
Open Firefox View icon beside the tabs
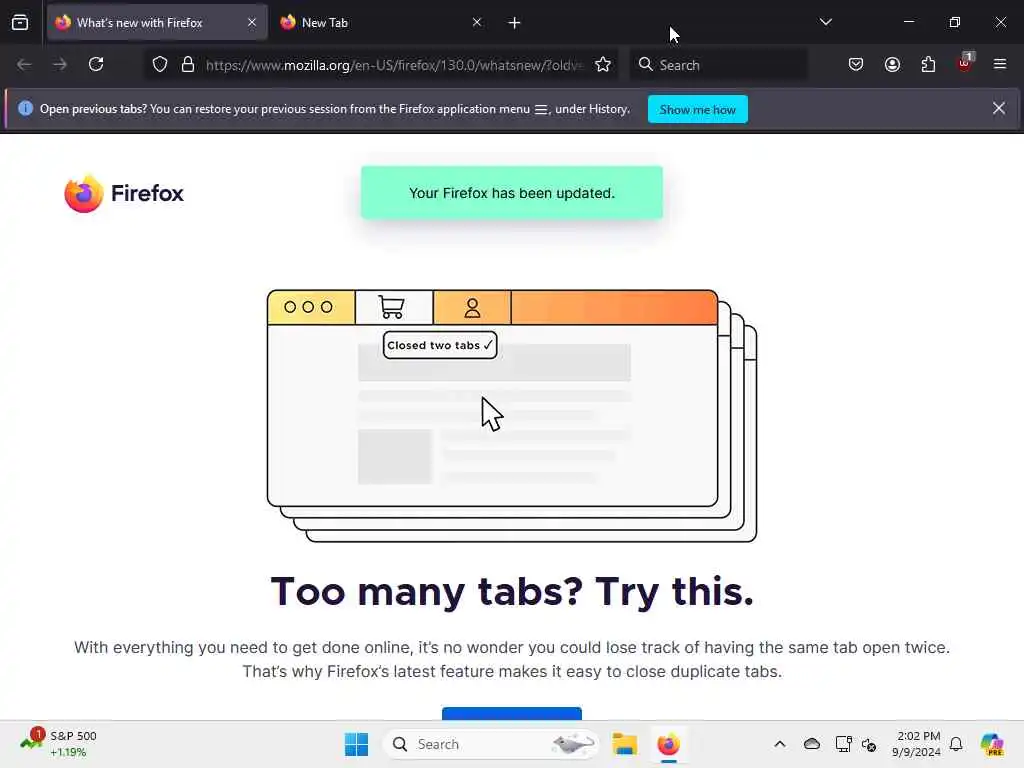pos(20,23)
